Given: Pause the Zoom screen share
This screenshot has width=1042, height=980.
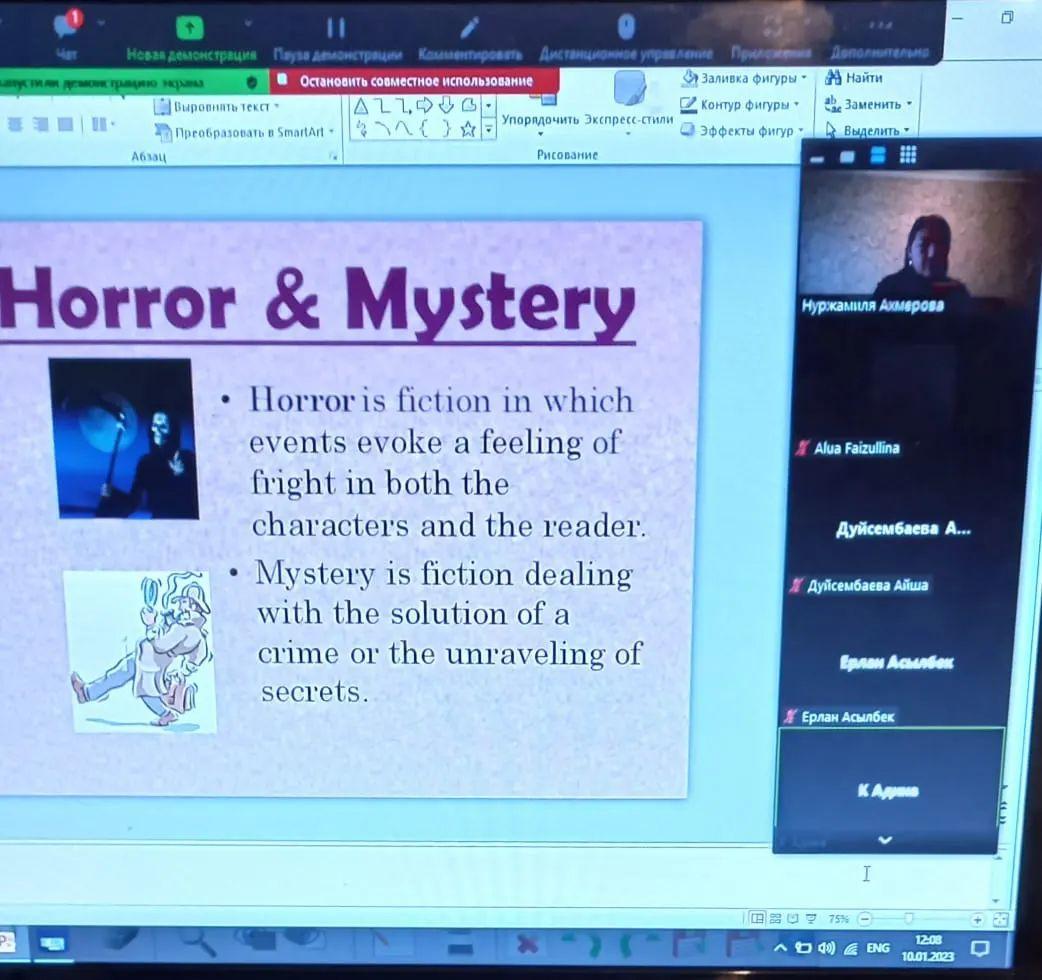Looking at the screenshot, I should point(336,28).
